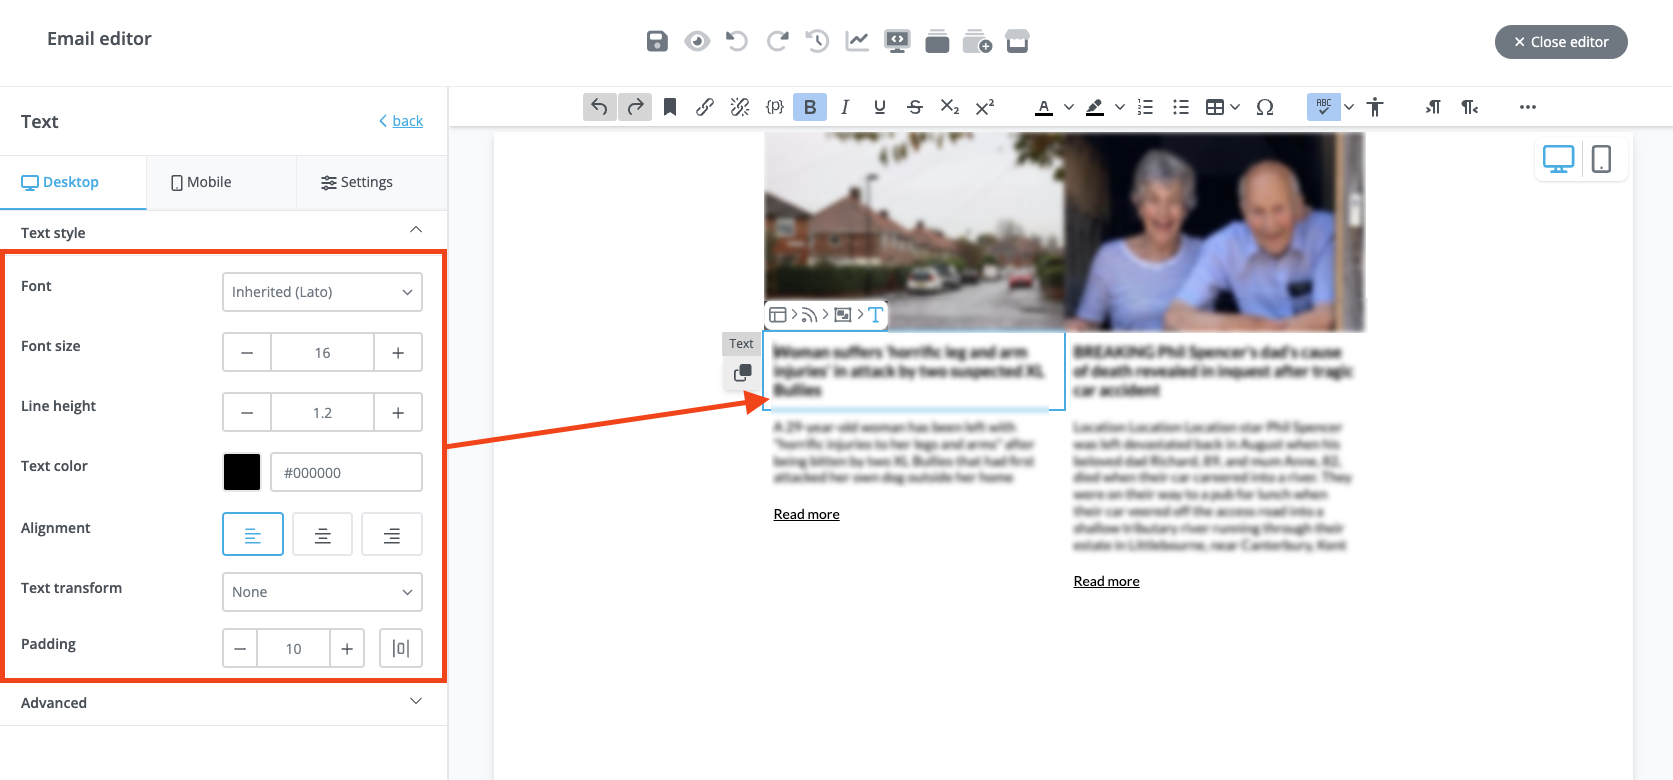Click the bookmark anchor icon
This screenshot has height=780, width=1673.
670,107
